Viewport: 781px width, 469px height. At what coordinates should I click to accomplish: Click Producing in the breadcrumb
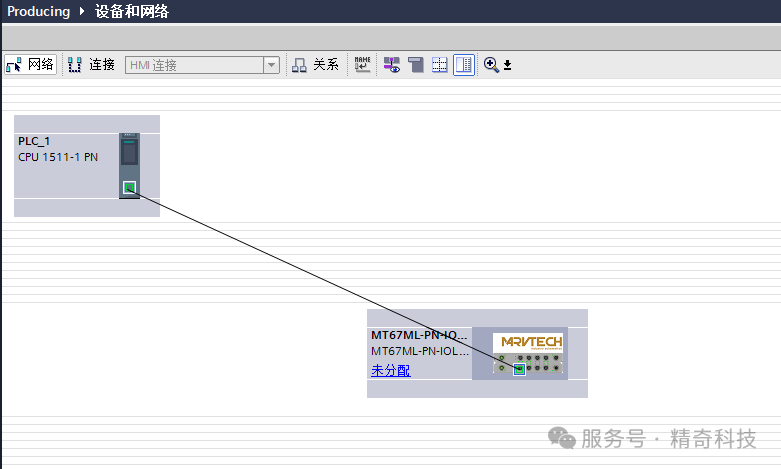pos(39,11)
